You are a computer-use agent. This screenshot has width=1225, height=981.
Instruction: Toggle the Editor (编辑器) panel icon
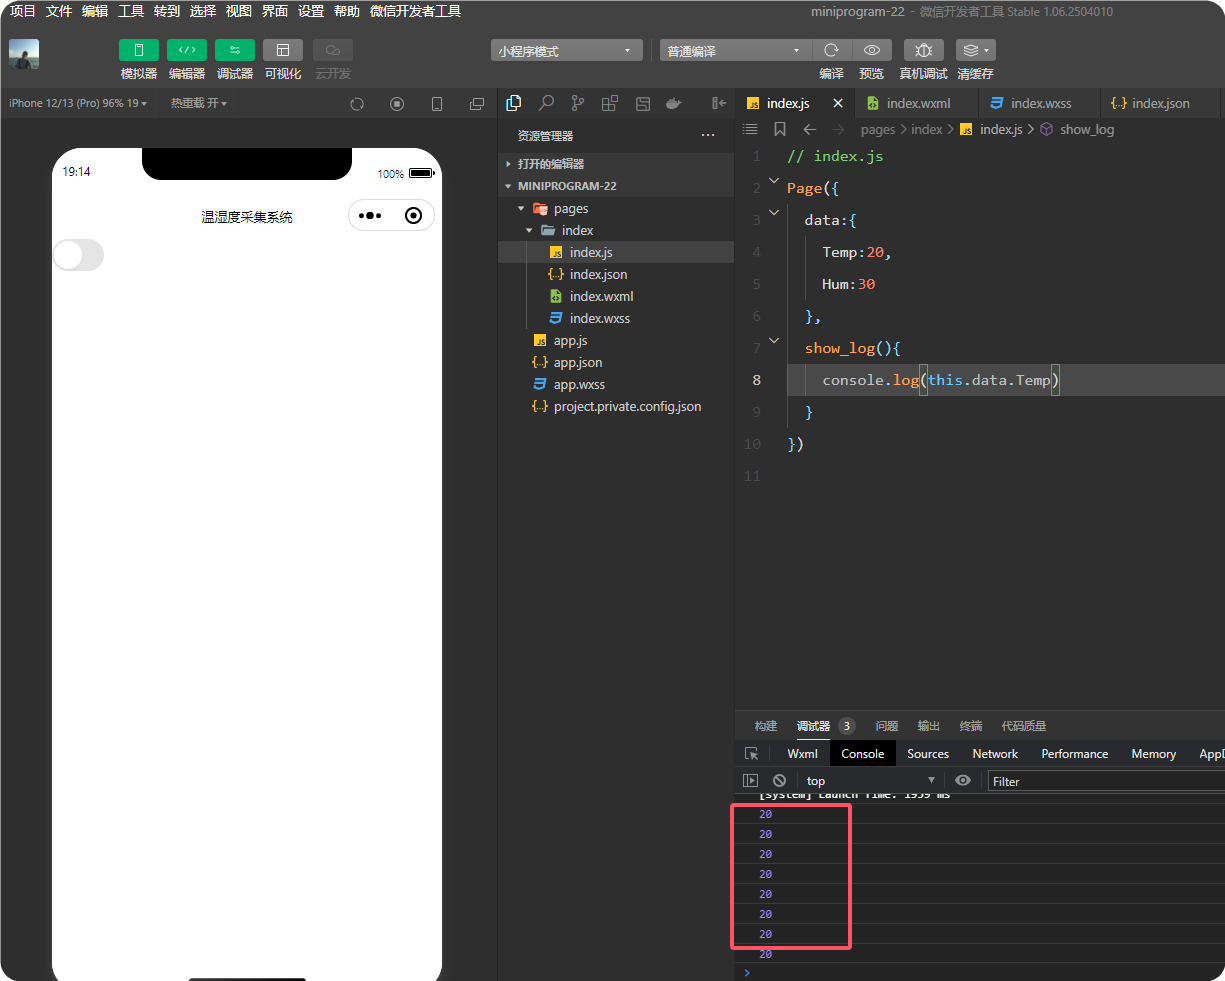tap(186, 50)
